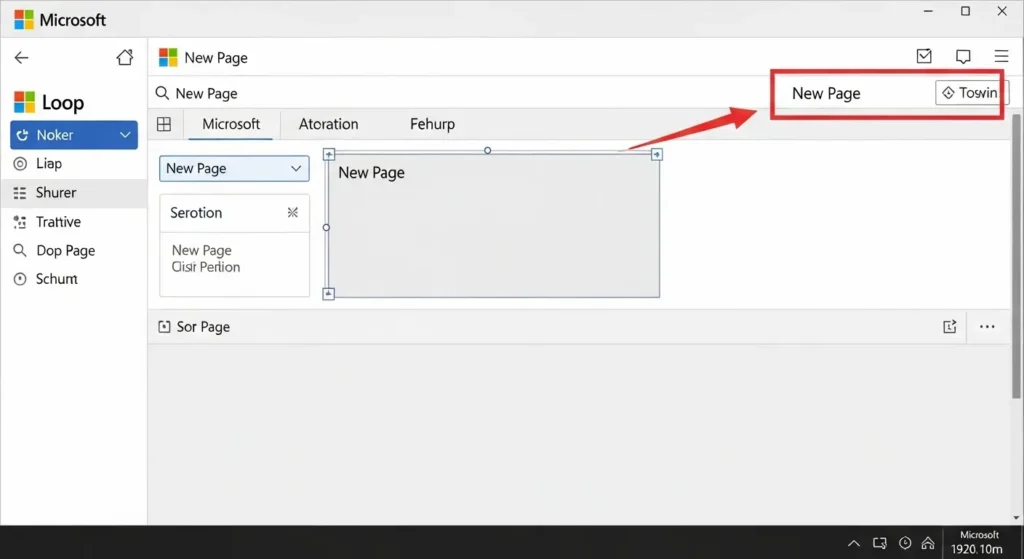Click the Trattive icon in the sidebar
1024x559 pixels.
tap(20, 222)
